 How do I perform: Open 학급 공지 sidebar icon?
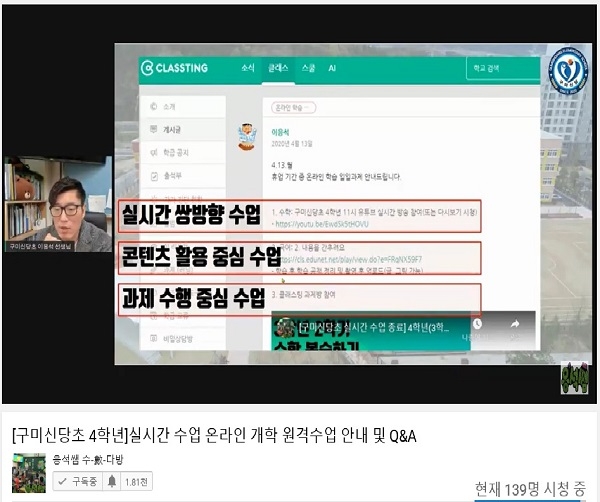[x=153, y=153]
